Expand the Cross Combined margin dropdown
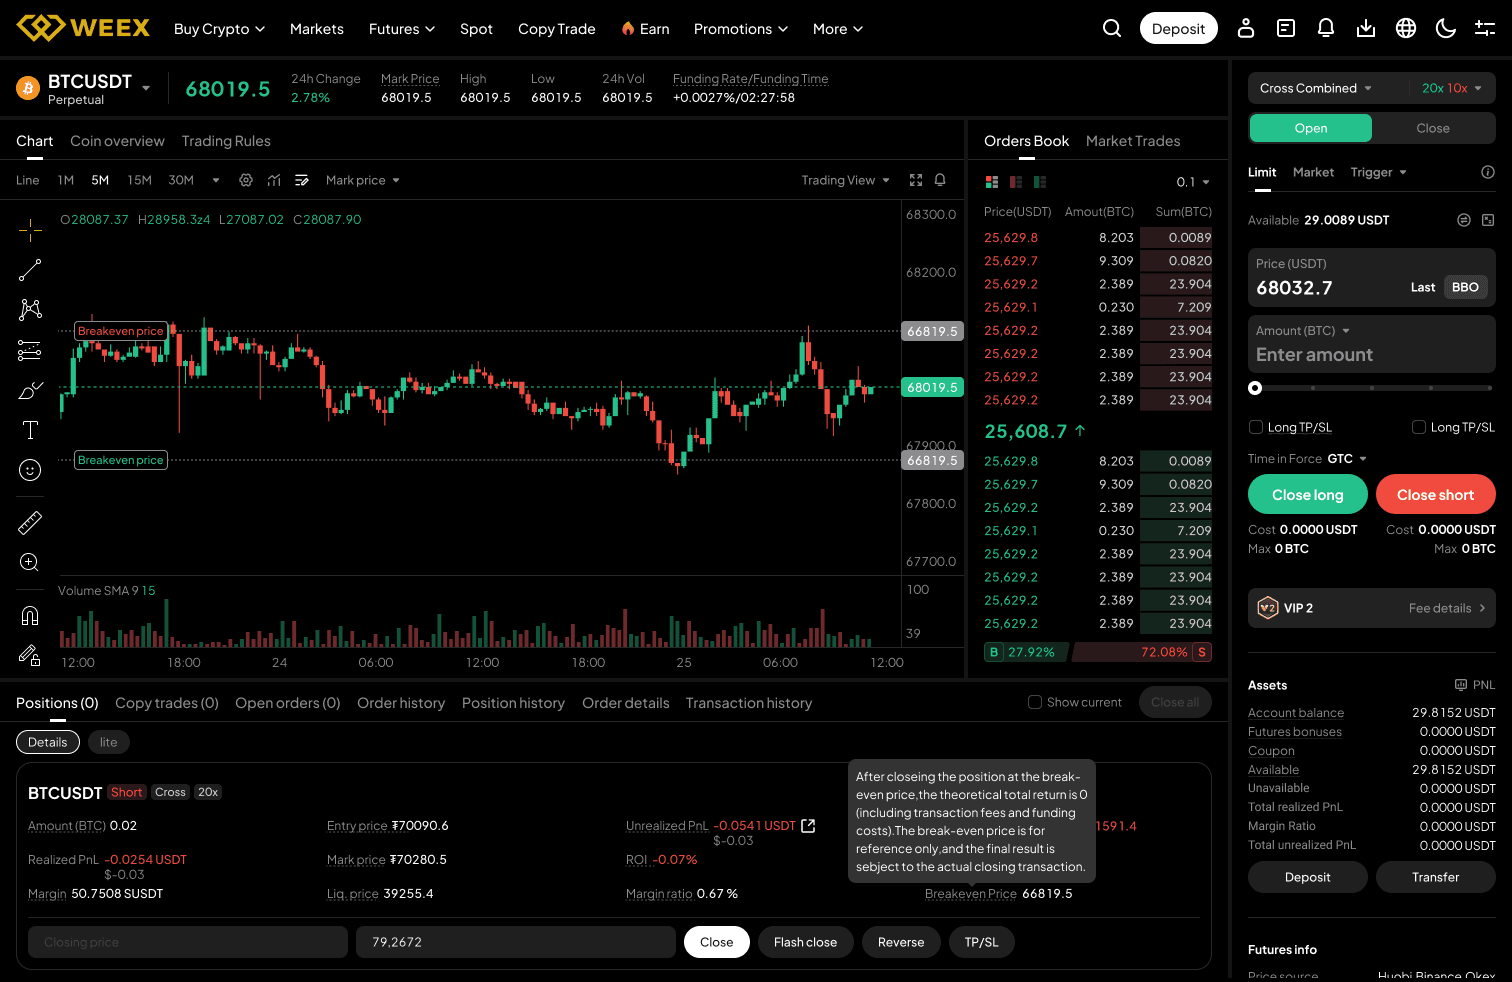 coord(1316,88)
